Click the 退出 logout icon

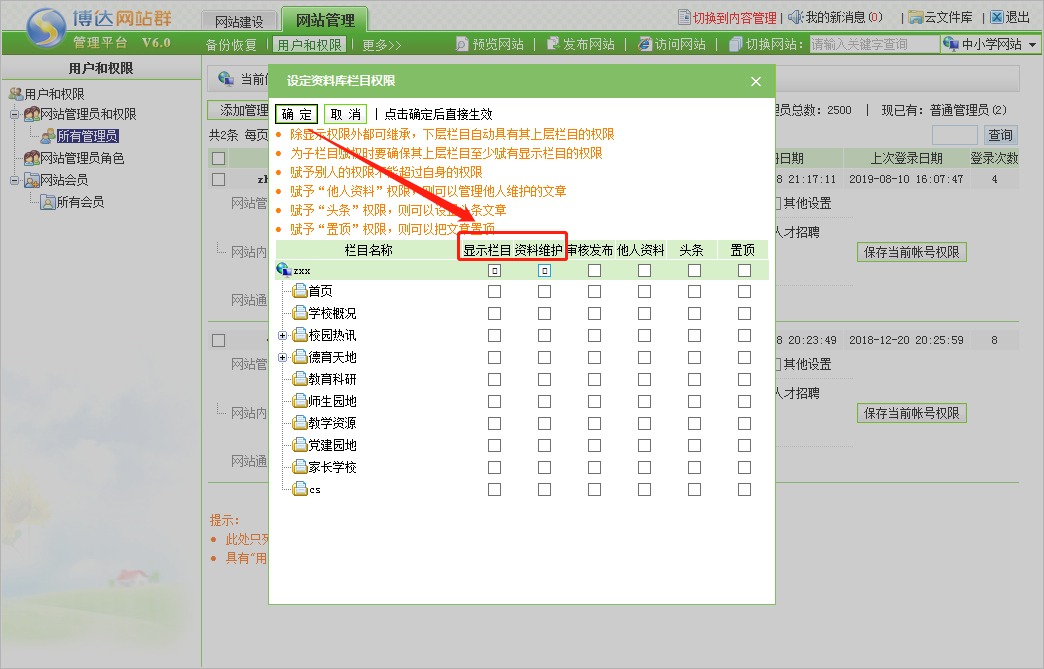coord(996,17)
